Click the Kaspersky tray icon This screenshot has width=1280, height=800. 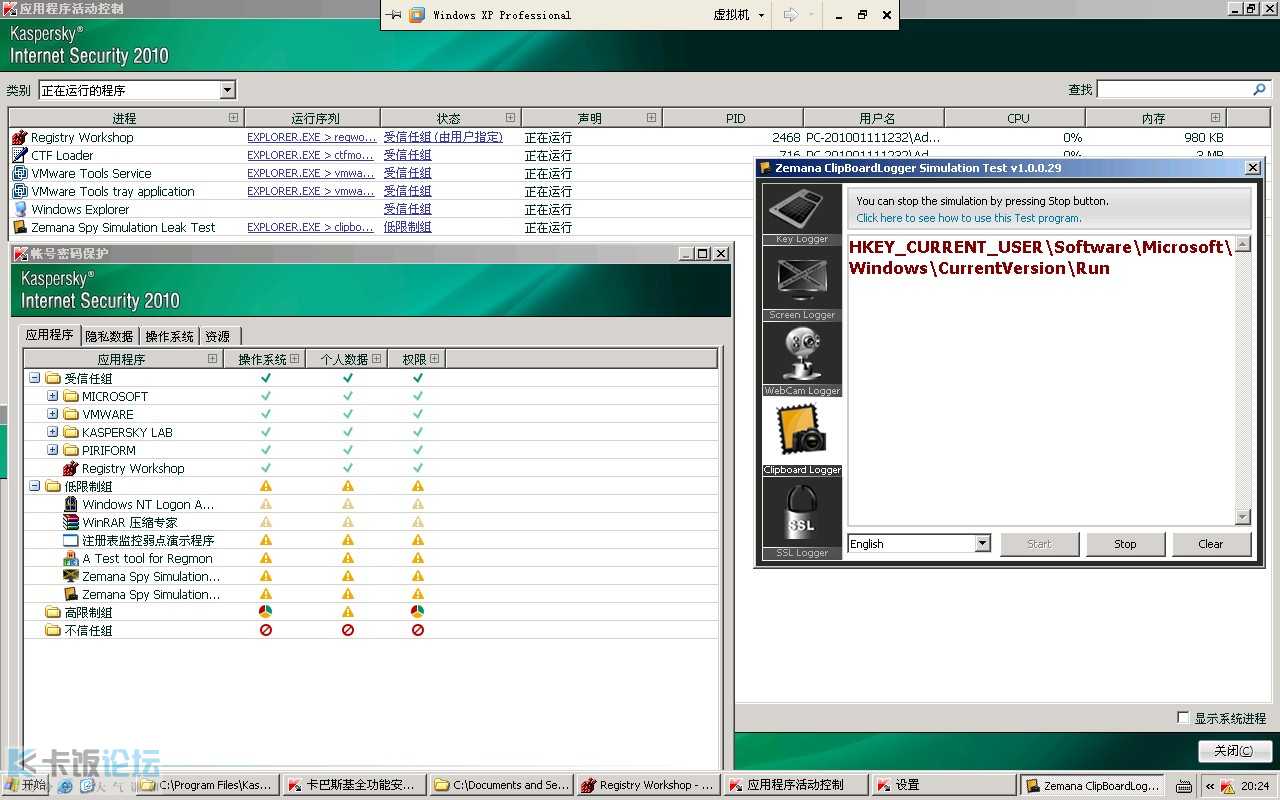1228,786
